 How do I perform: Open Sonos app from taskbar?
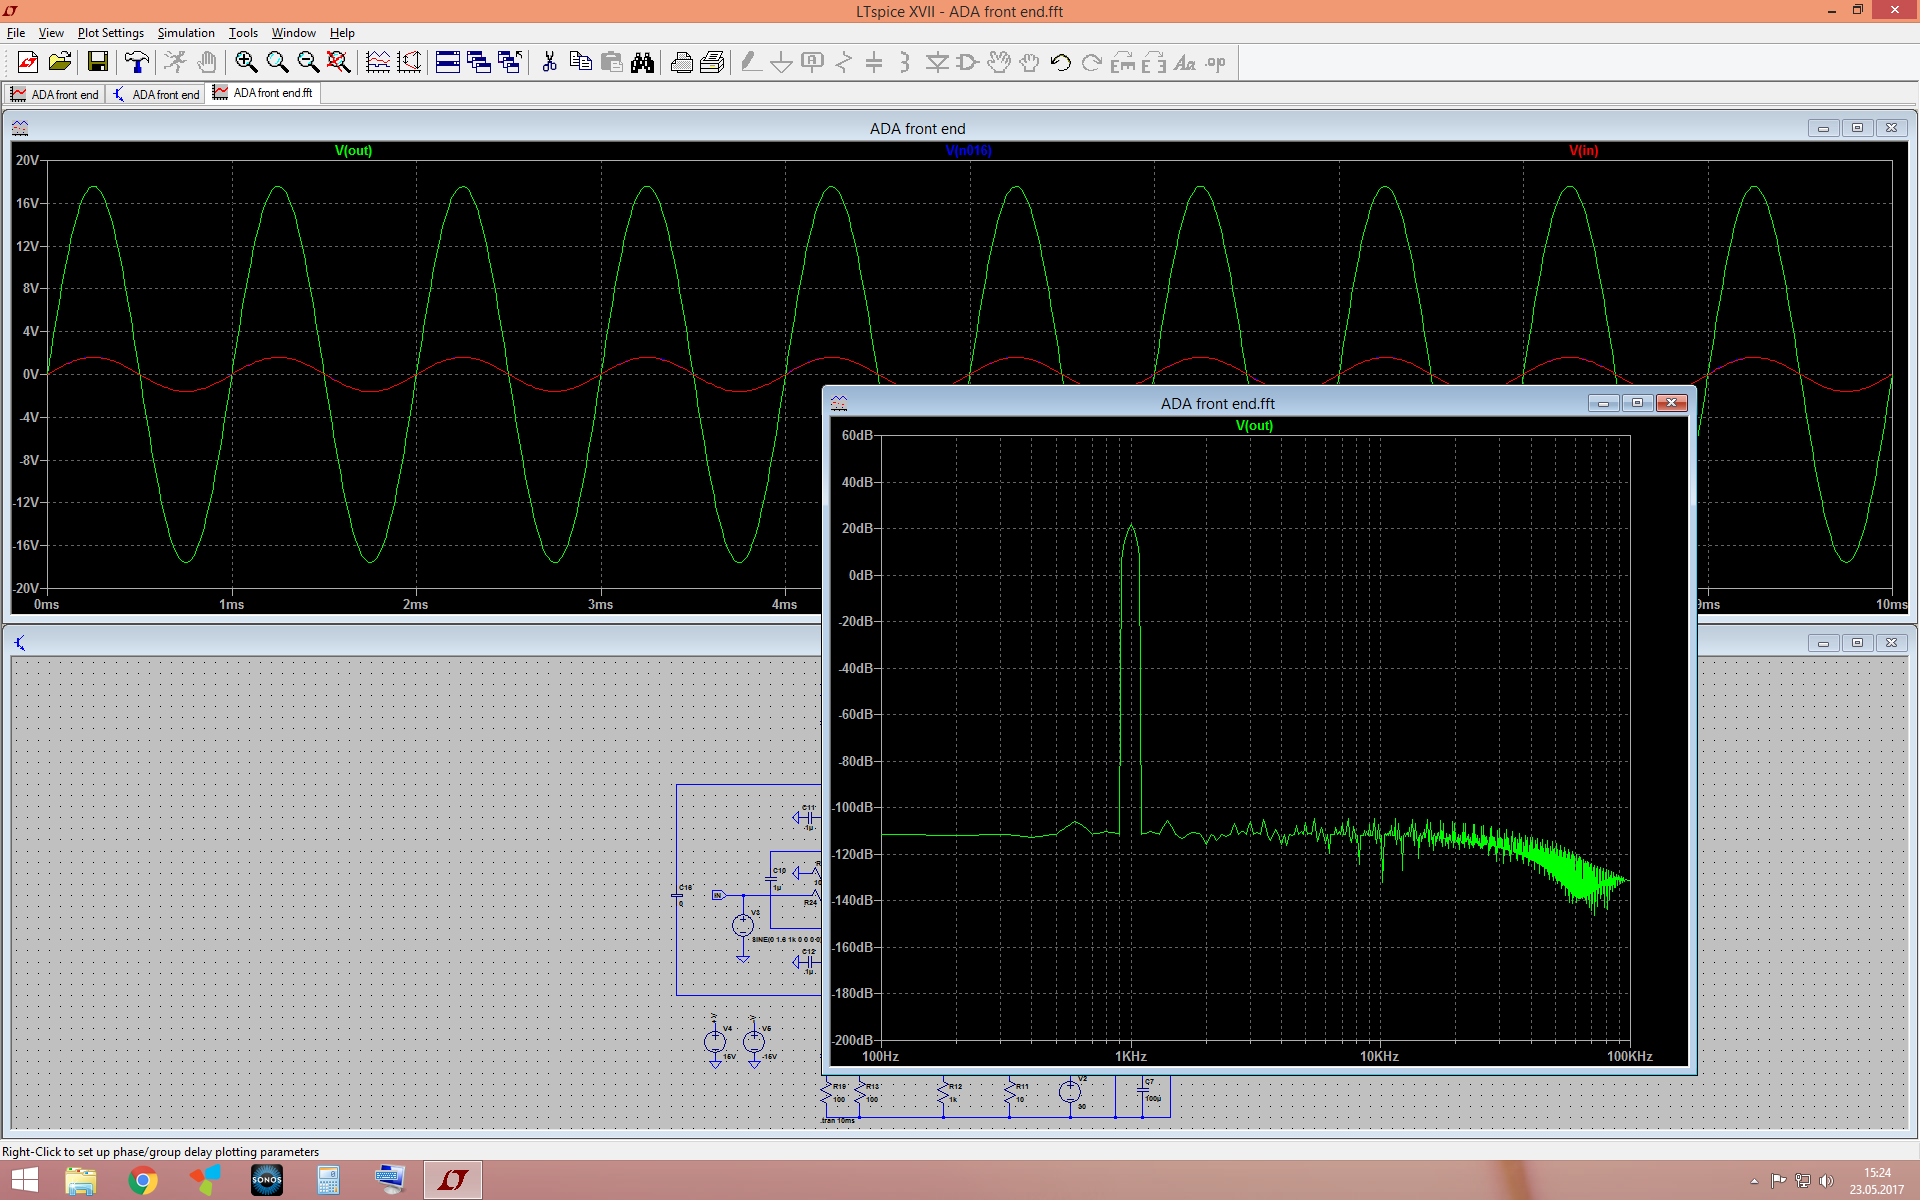coord(267,1181)
